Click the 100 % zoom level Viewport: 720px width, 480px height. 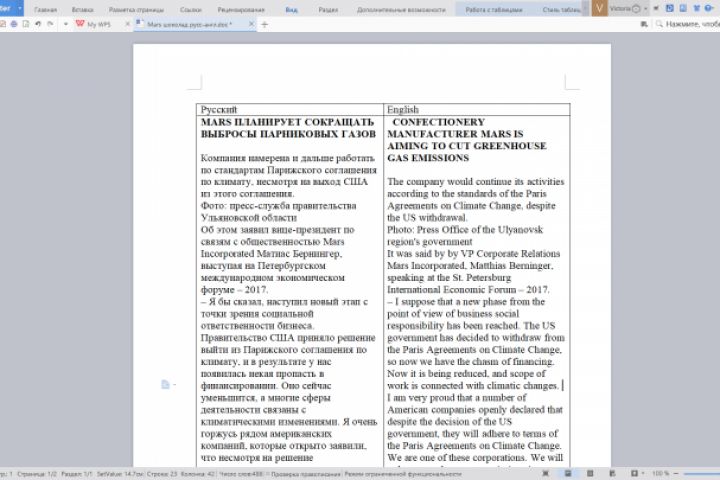coord(660,473)
